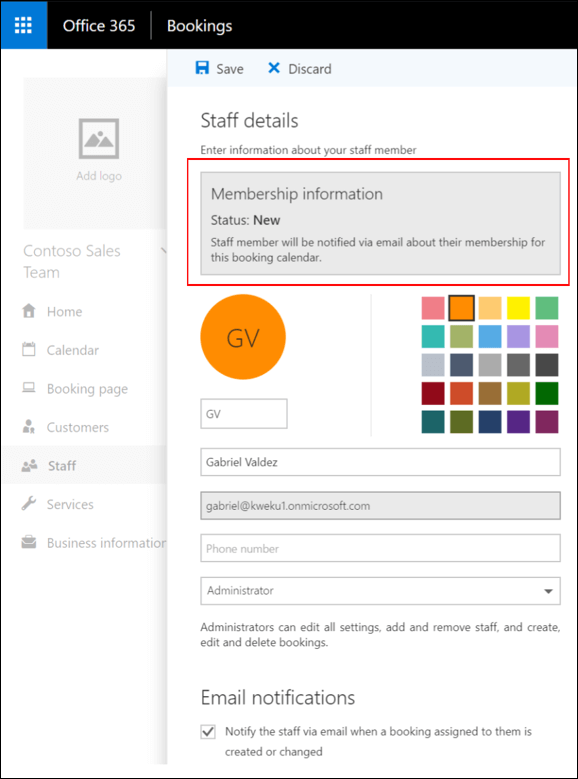Image resolution: width=578 pixels, height=779 pixels.
Task: Pick the sky blue color swatch
Action: (x=490, y=336)
